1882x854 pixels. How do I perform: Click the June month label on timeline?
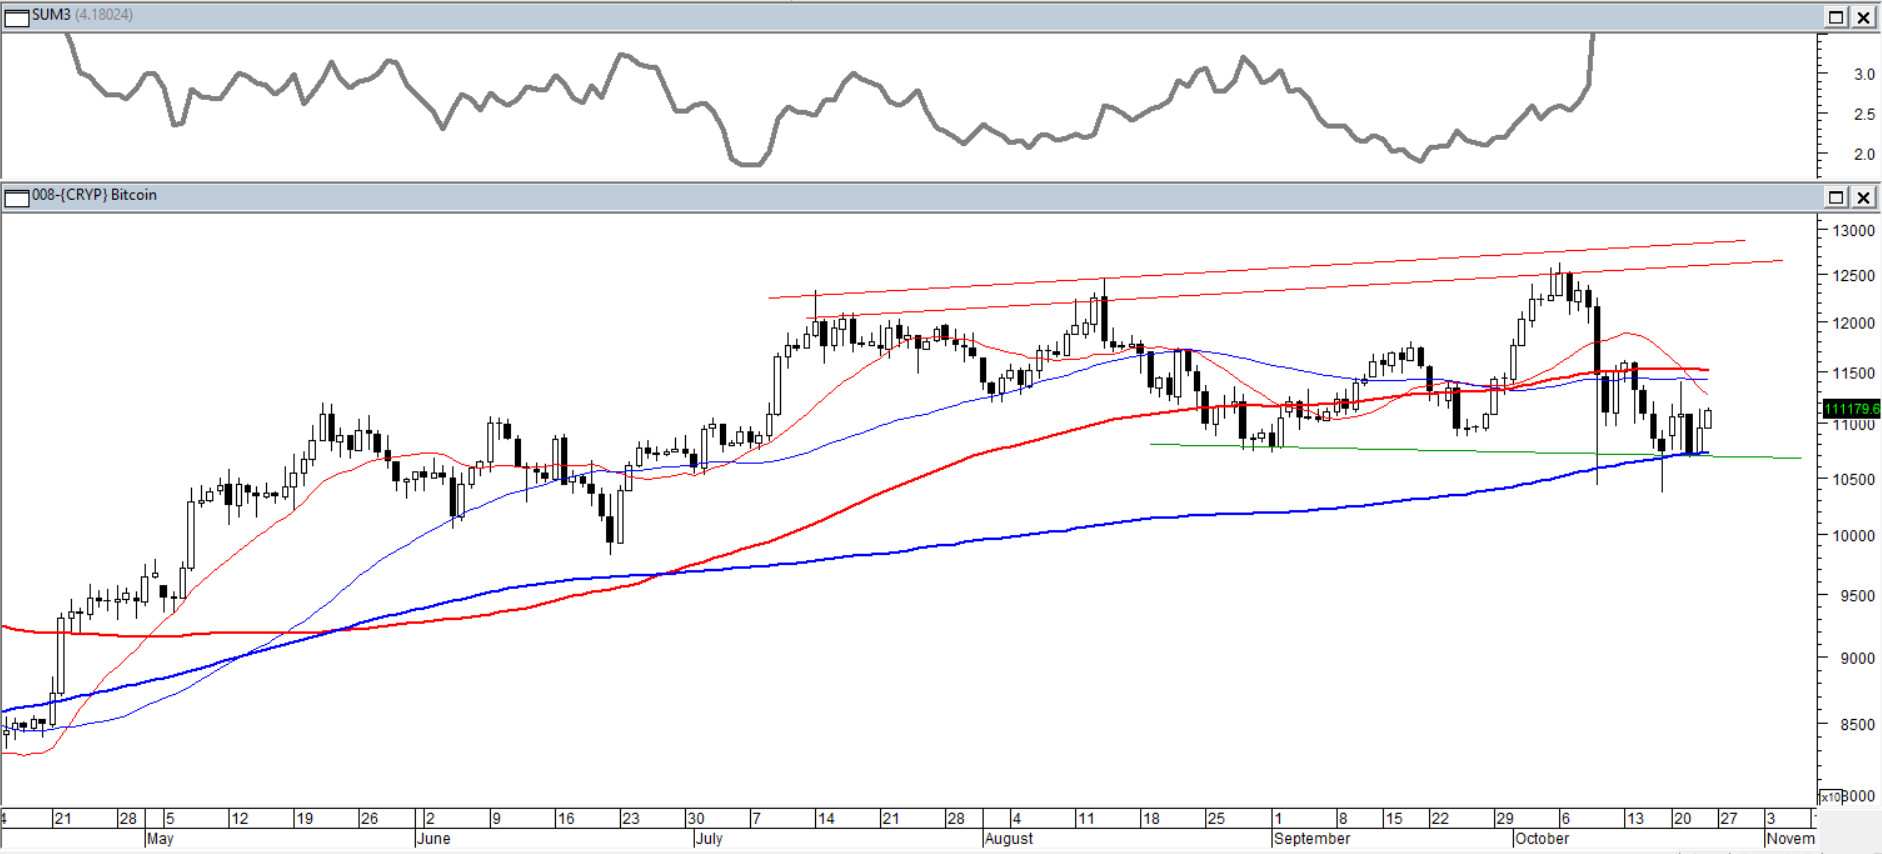pyautogui.click(x=433, y=839)
